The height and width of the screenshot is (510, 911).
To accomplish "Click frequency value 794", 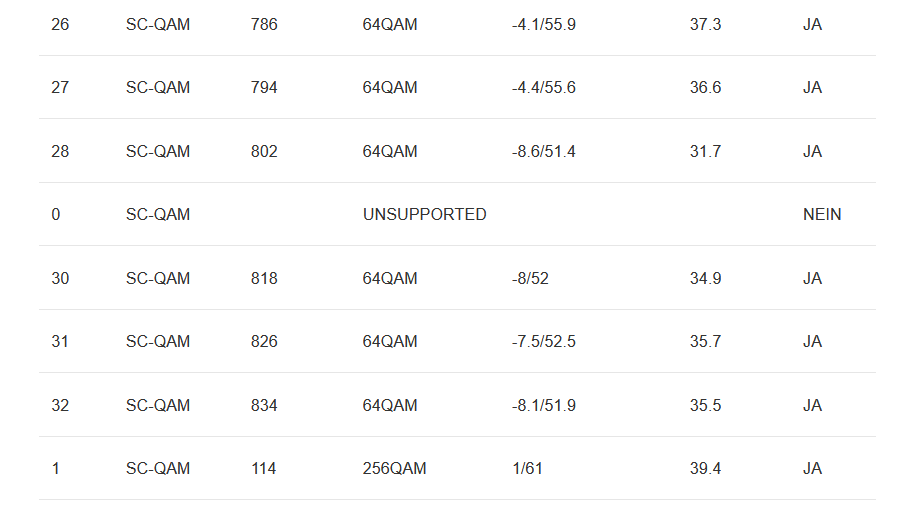I will (x=264, y=88).
